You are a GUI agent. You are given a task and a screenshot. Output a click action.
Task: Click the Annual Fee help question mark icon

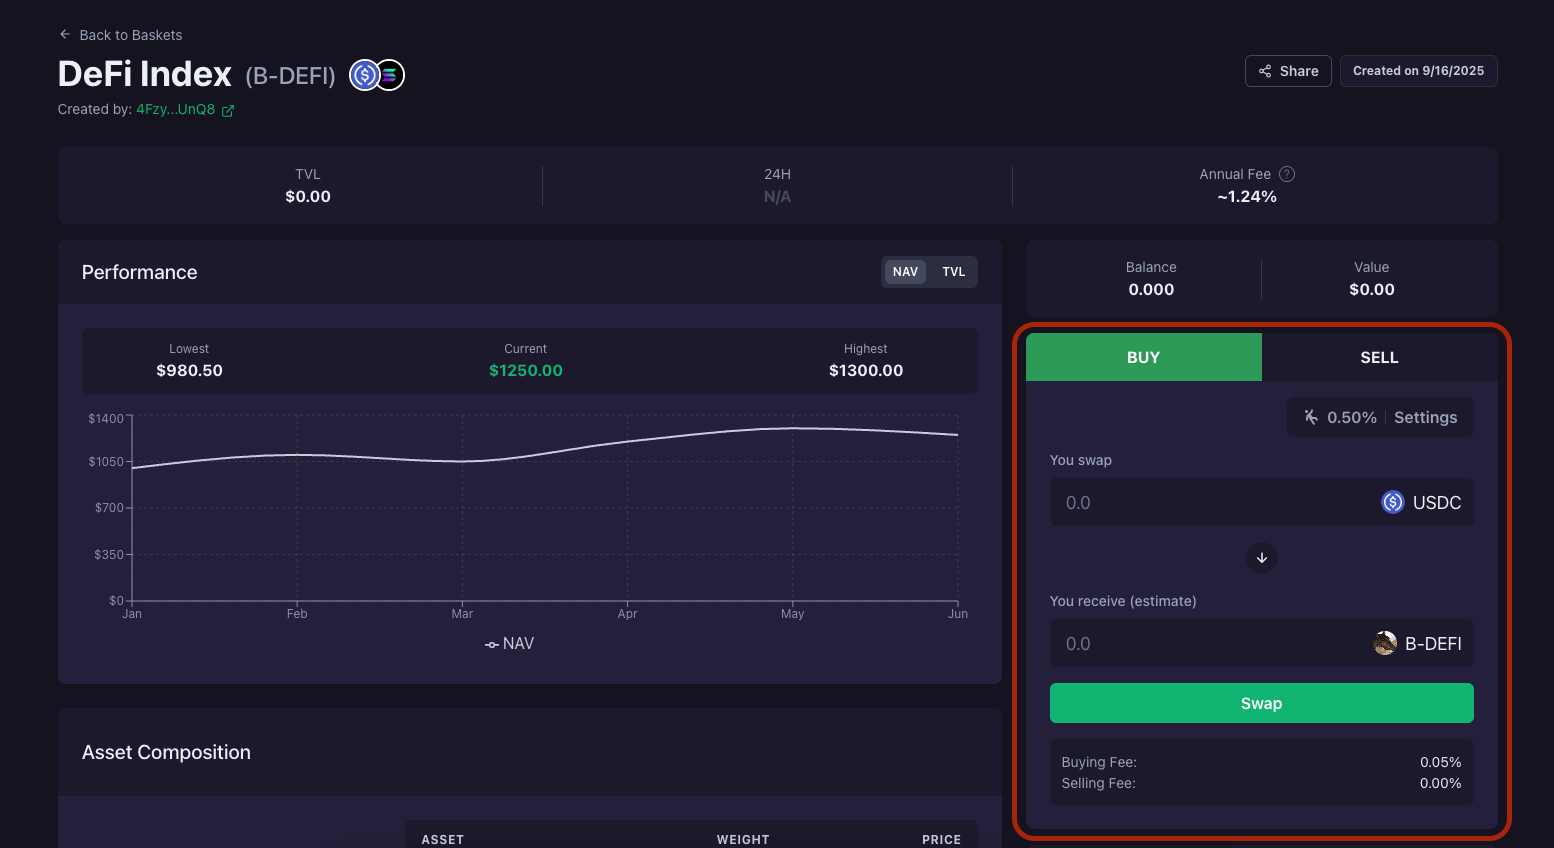[1287, 174]
